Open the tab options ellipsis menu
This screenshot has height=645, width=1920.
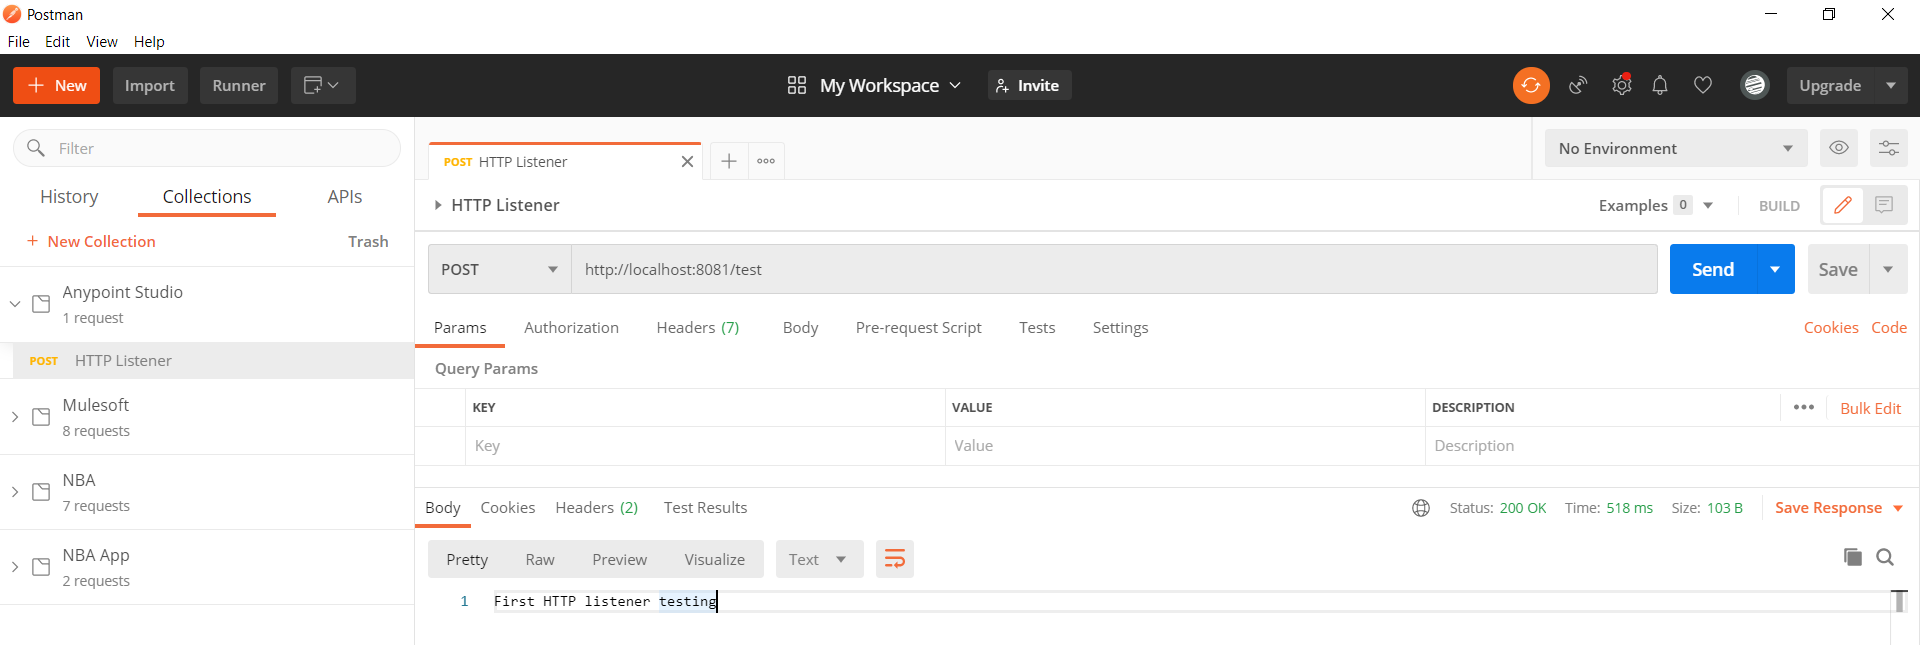click(x=766, y=161)
